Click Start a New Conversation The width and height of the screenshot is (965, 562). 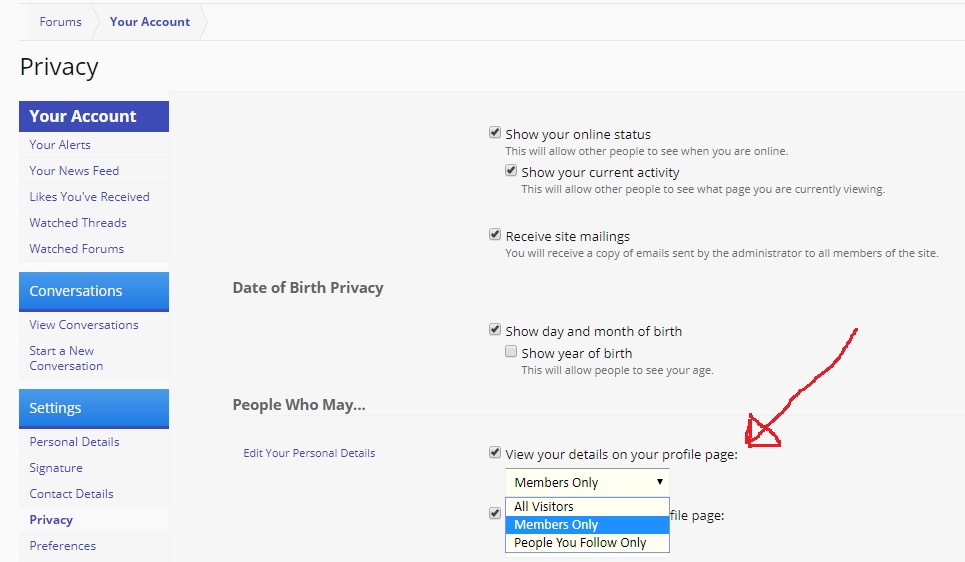pos(66,358)
